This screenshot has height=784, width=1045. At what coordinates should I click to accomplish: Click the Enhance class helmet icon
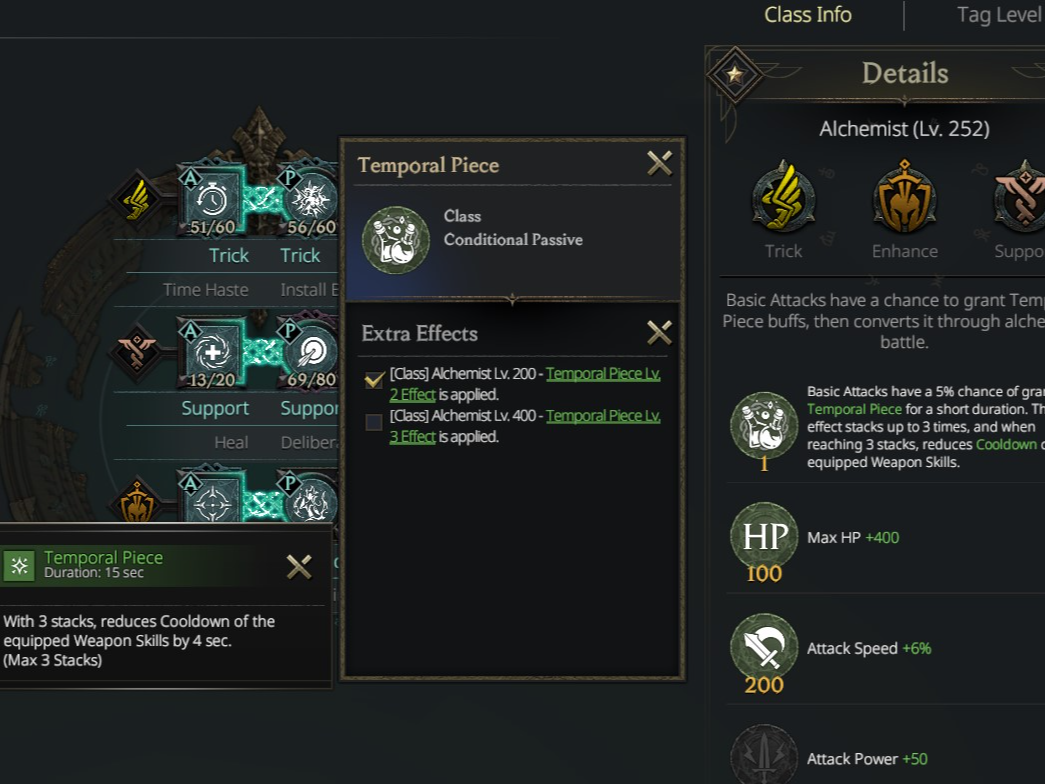[x=904, y=199]
